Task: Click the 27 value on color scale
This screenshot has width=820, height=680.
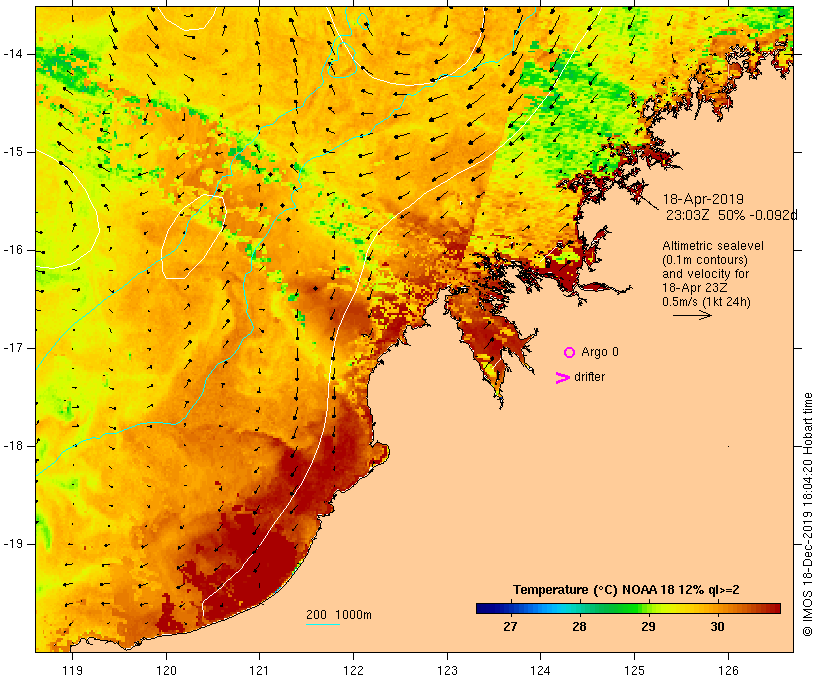Action: point(510,626)
